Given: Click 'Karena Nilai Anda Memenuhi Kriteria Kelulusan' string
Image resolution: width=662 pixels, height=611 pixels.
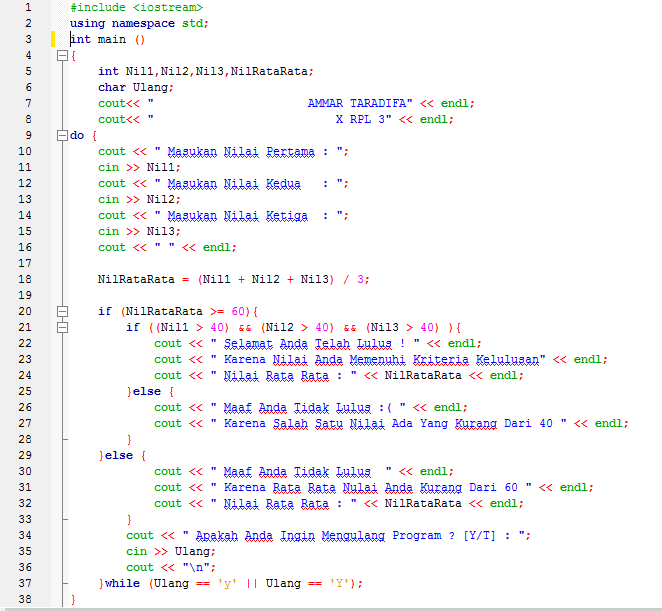Looking at the screenshot, I should (381, 359).
